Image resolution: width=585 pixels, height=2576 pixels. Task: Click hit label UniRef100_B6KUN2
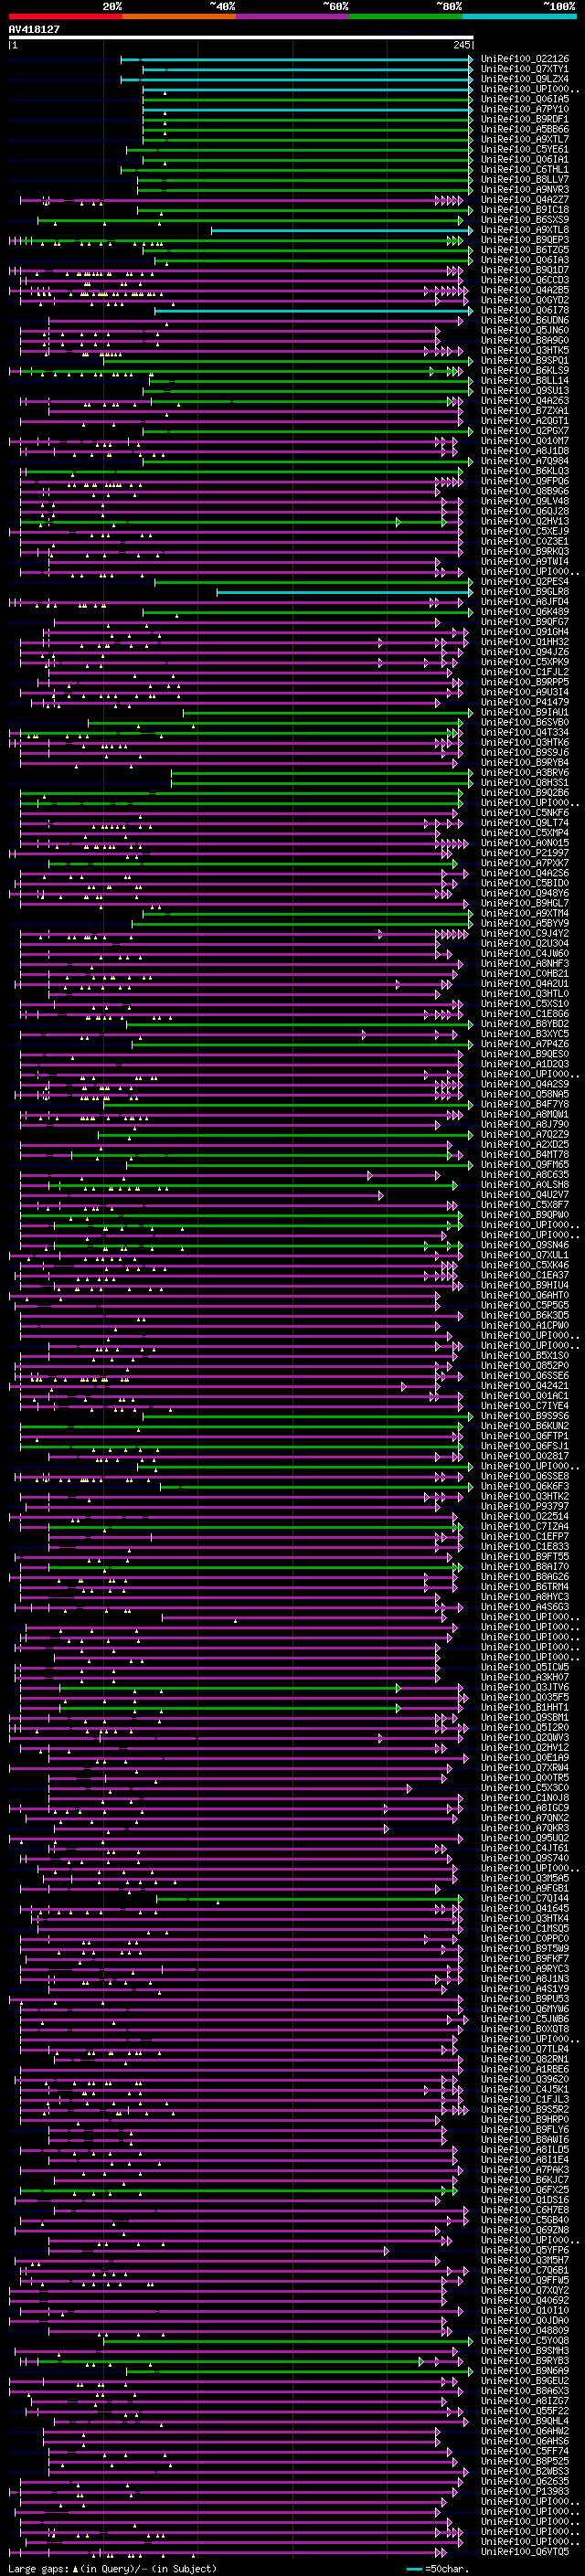pyautogui.click(x=525, y=1428)
